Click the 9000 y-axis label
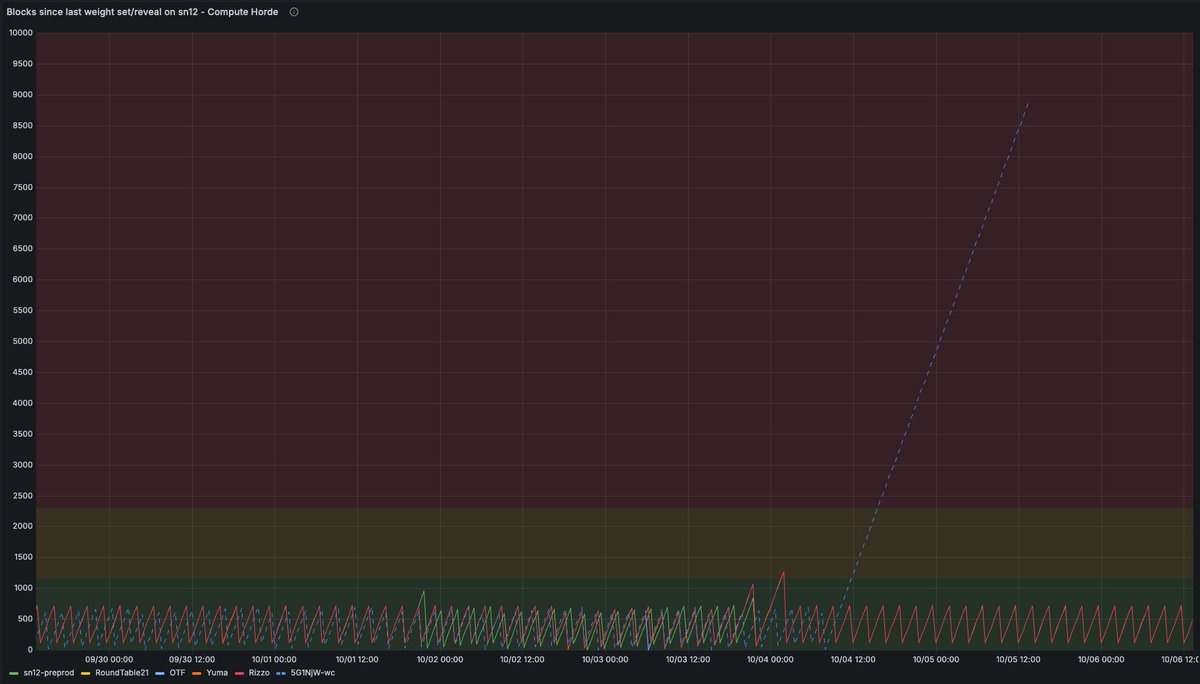Screen dimensions: 1200x684 pos(23,95)
